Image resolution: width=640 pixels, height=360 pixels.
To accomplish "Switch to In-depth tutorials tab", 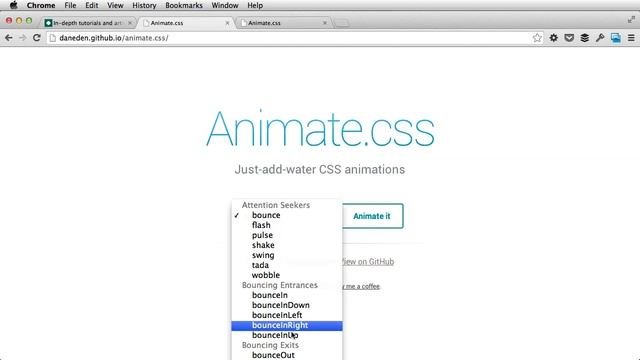I will tap(88, 23).
